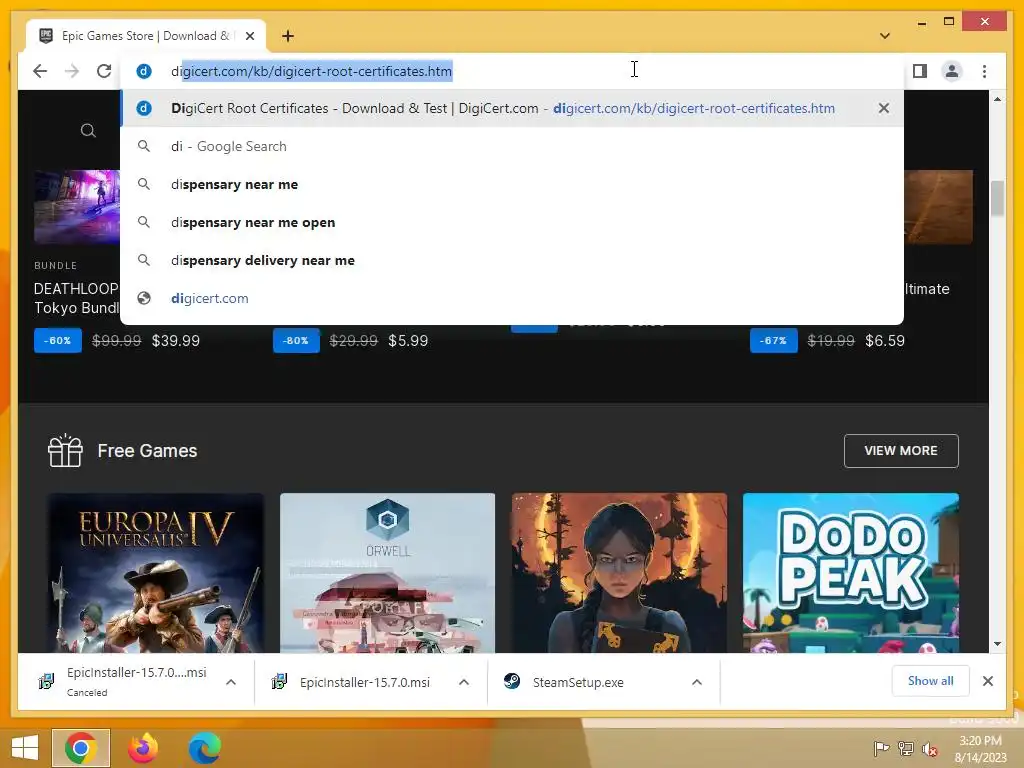Click the muted volume tray icon
The height and width of the screenshot is (768, 1024).
(x=930, y=749)
